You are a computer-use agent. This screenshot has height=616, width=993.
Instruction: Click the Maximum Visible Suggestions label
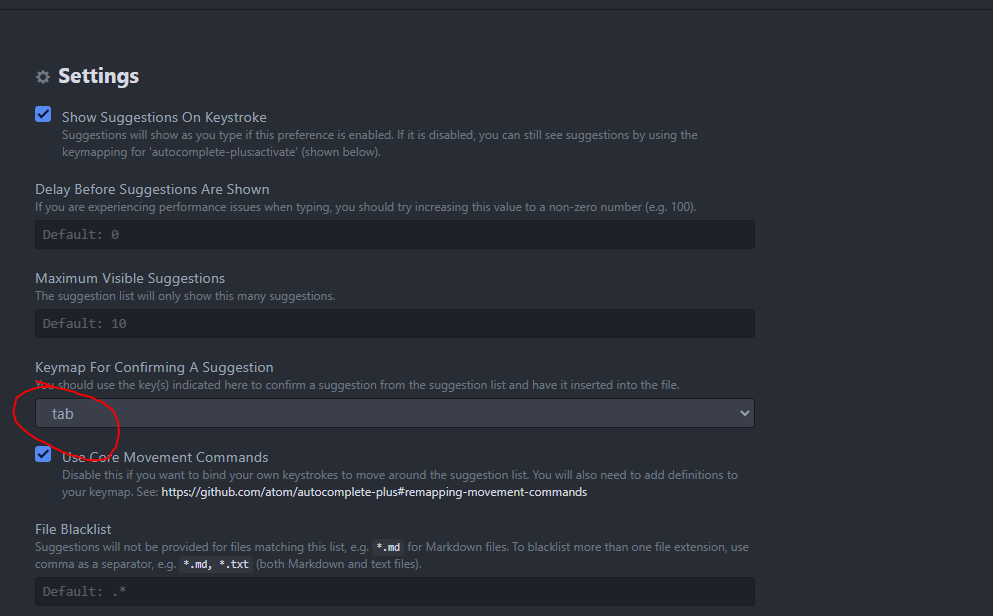pos(130,278)
